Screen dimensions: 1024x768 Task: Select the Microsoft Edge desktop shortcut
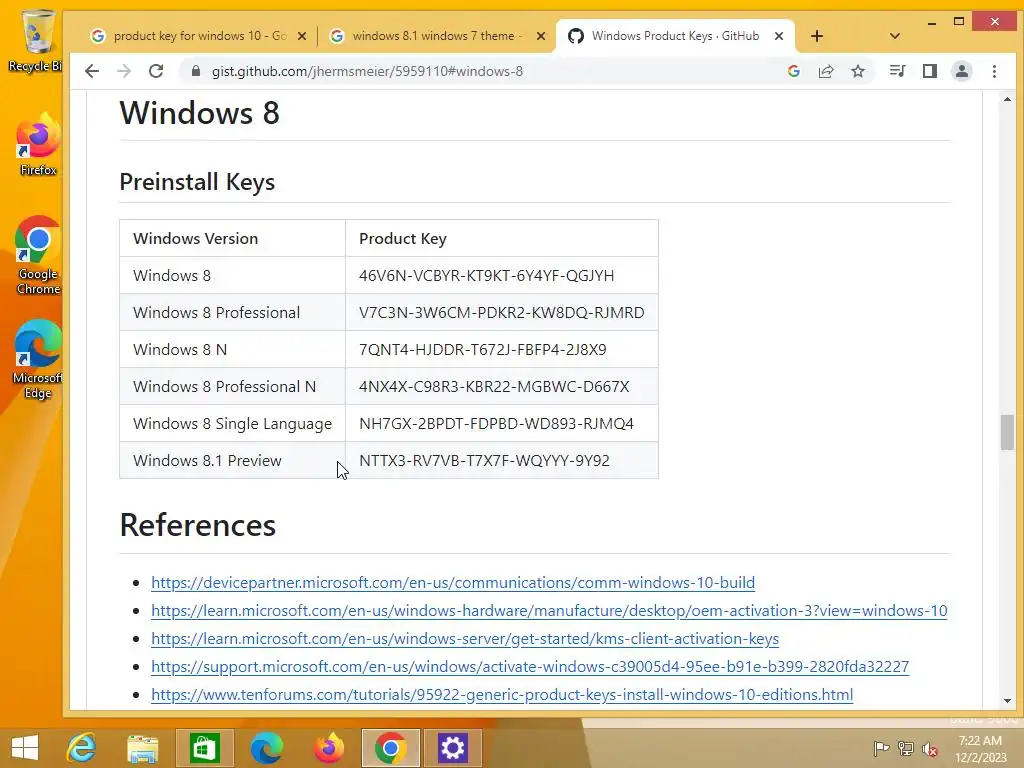pyautogui.click(x=38, y=359)
